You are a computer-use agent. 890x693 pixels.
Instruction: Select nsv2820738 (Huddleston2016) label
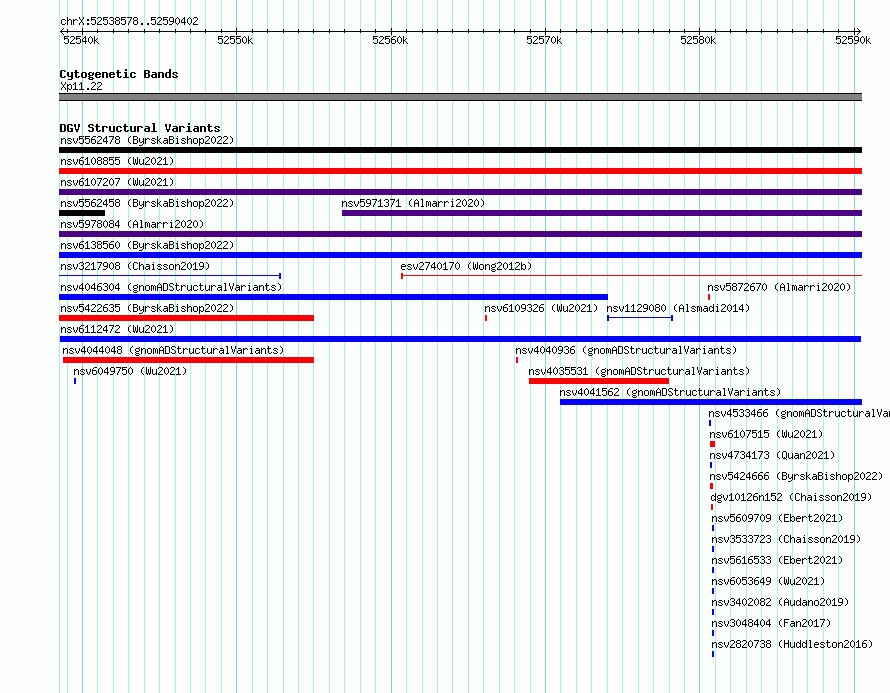click(x=792, y=644)
